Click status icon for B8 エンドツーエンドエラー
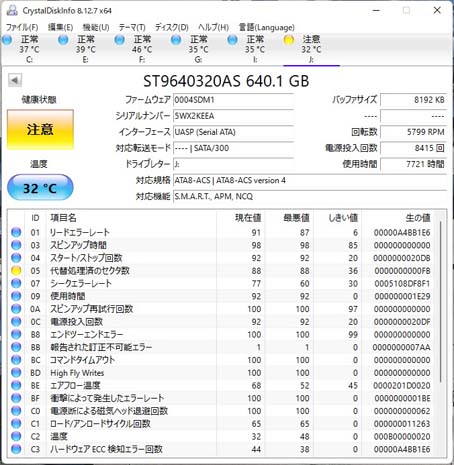 pyautogui.click(x=16, y=334)
